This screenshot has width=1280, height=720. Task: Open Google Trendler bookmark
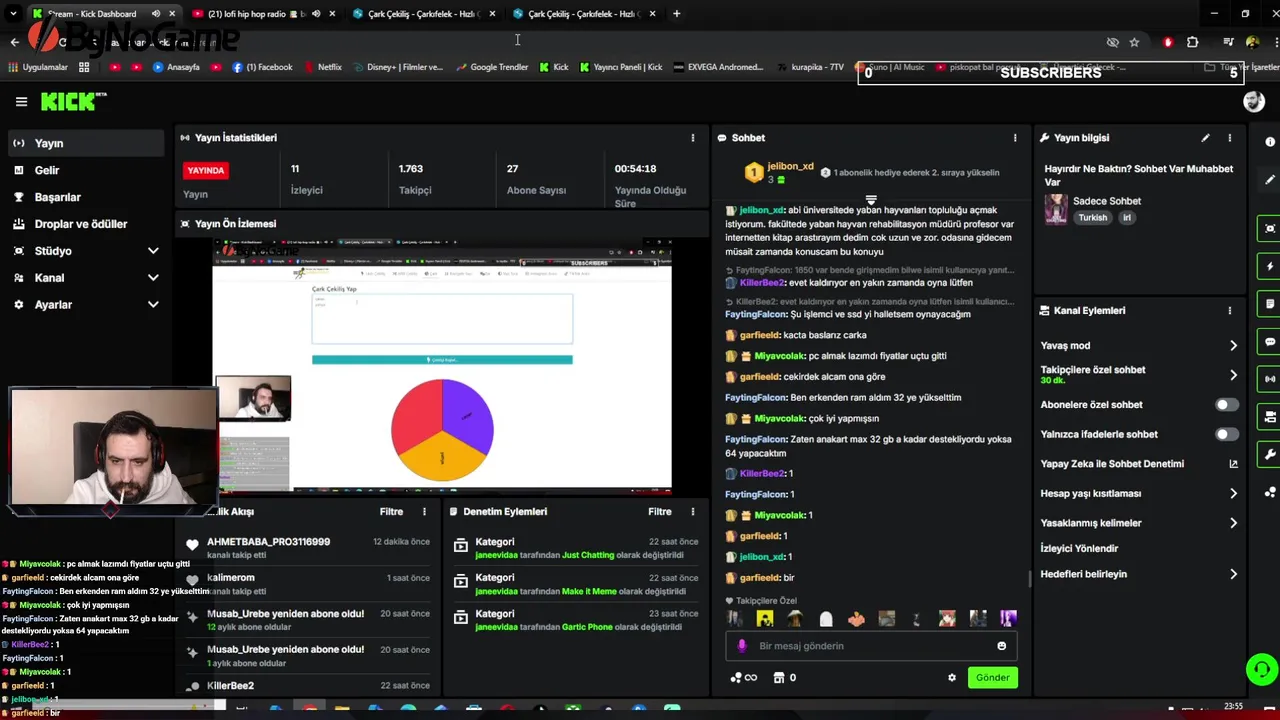[491, 68]
